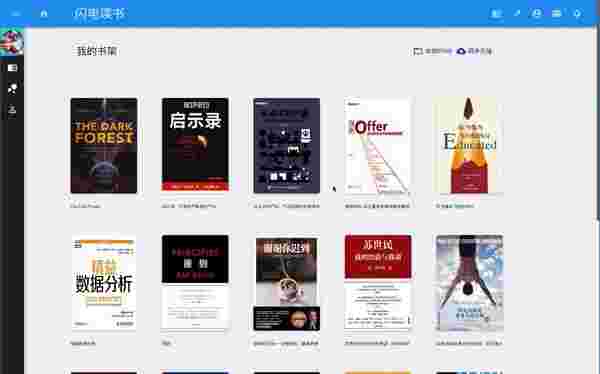Open the settings gear icon in header
The width and height of the screenshot is (600, 374).
tap(577, 14)
